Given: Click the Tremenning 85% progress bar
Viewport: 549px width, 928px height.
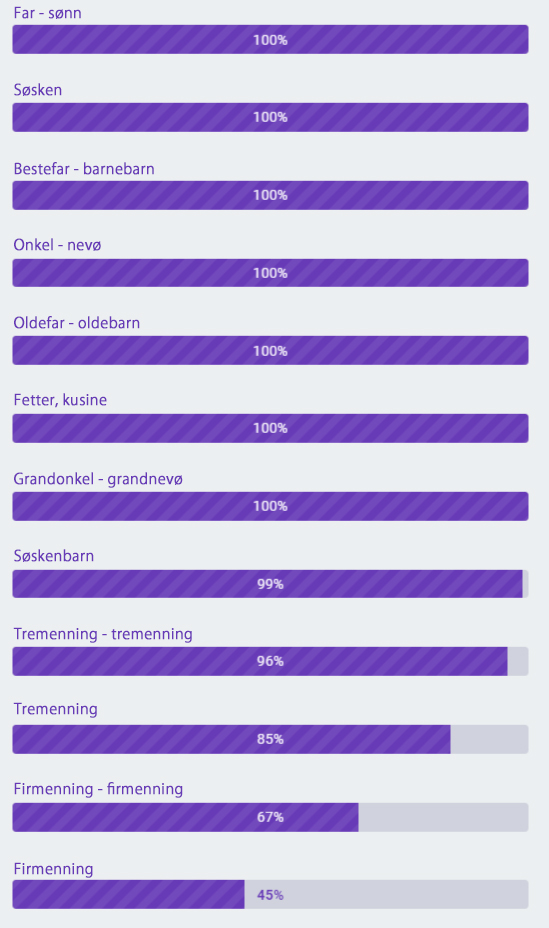Looking at the screenshot, I should [270, 739].
